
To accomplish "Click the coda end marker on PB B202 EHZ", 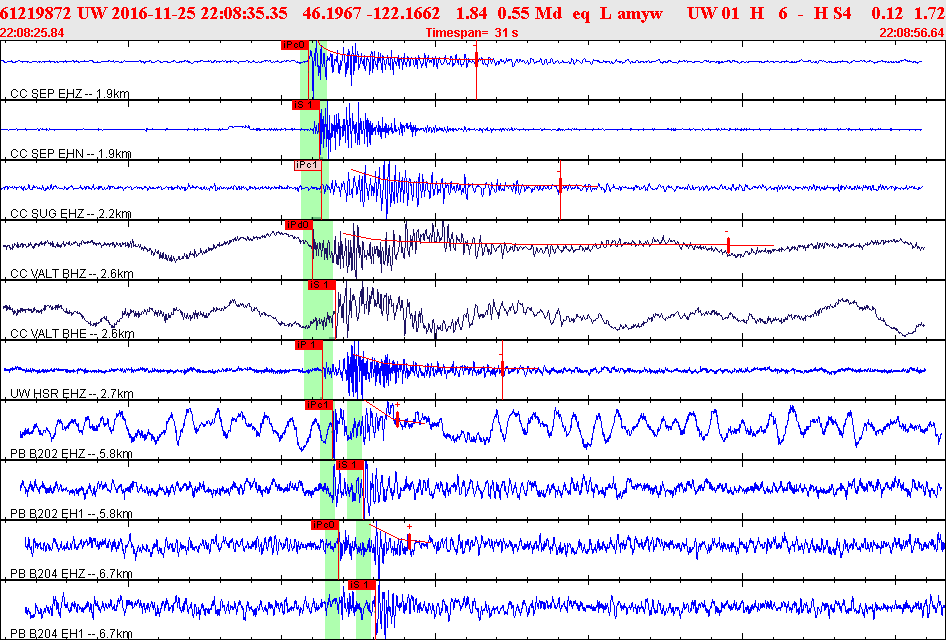I will (x=397, y=418).
